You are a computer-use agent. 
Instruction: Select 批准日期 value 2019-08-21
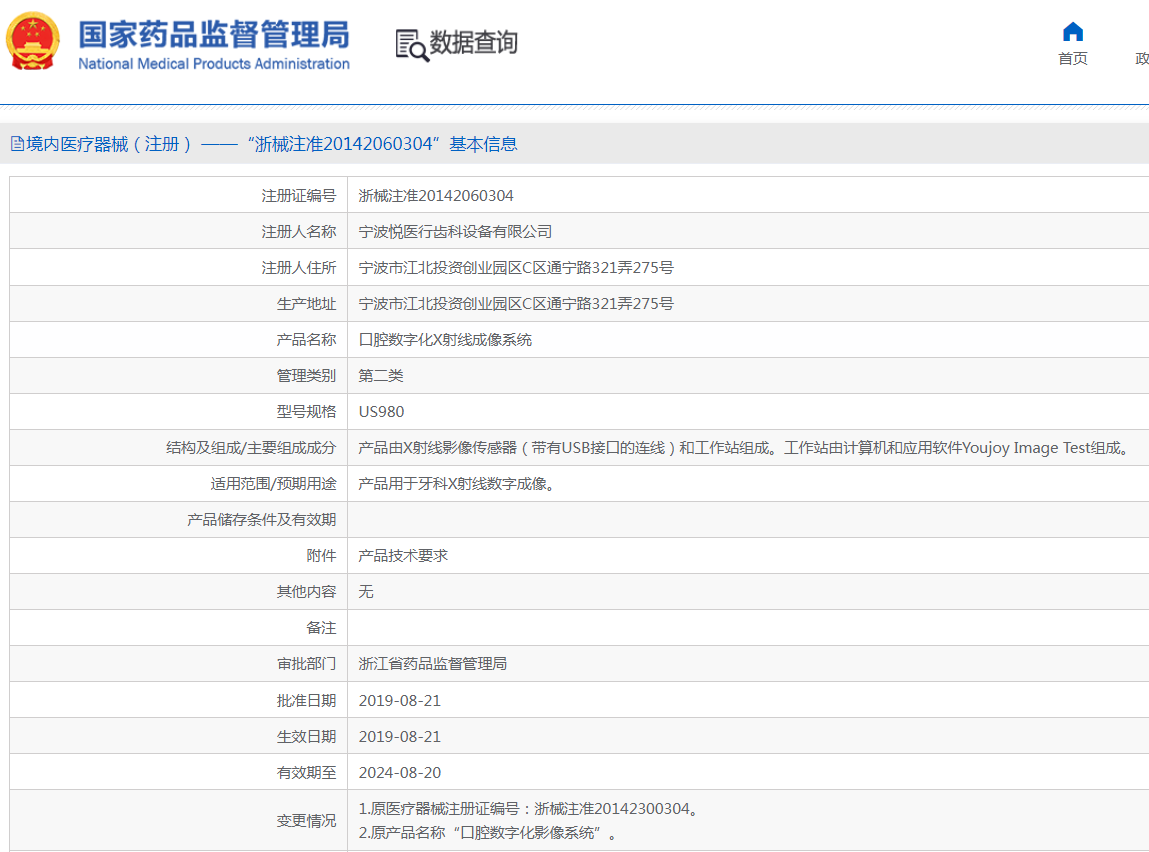tap(399, 700)
